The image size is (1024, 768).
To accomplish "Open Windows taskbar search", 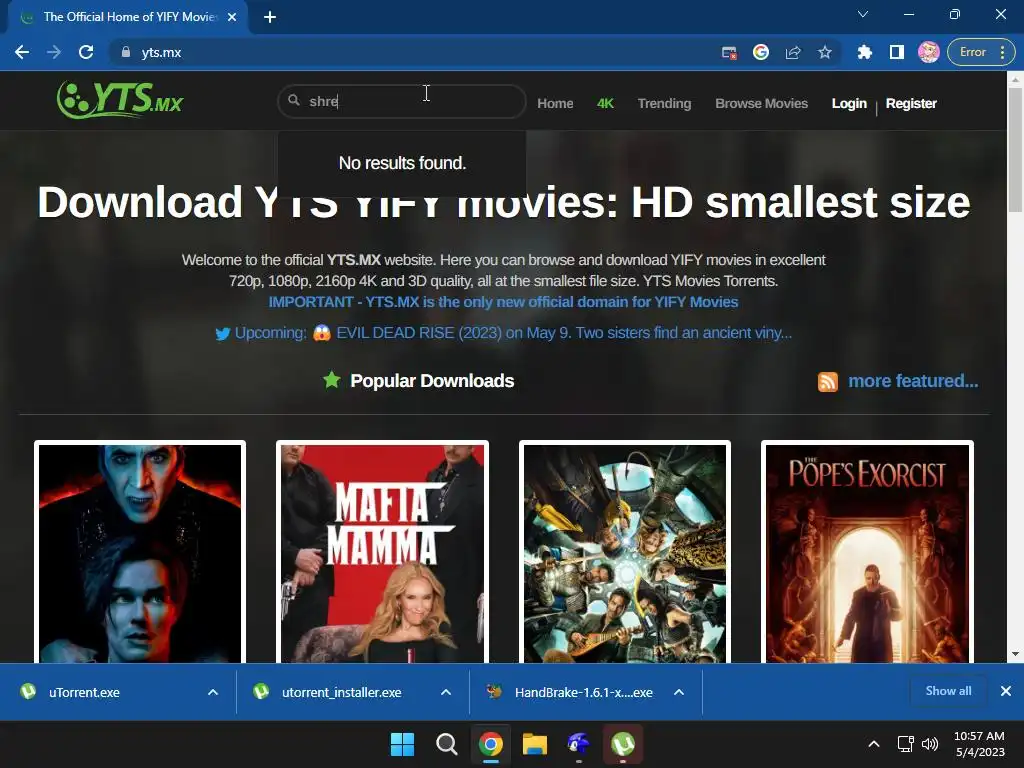I will (447, 744).
